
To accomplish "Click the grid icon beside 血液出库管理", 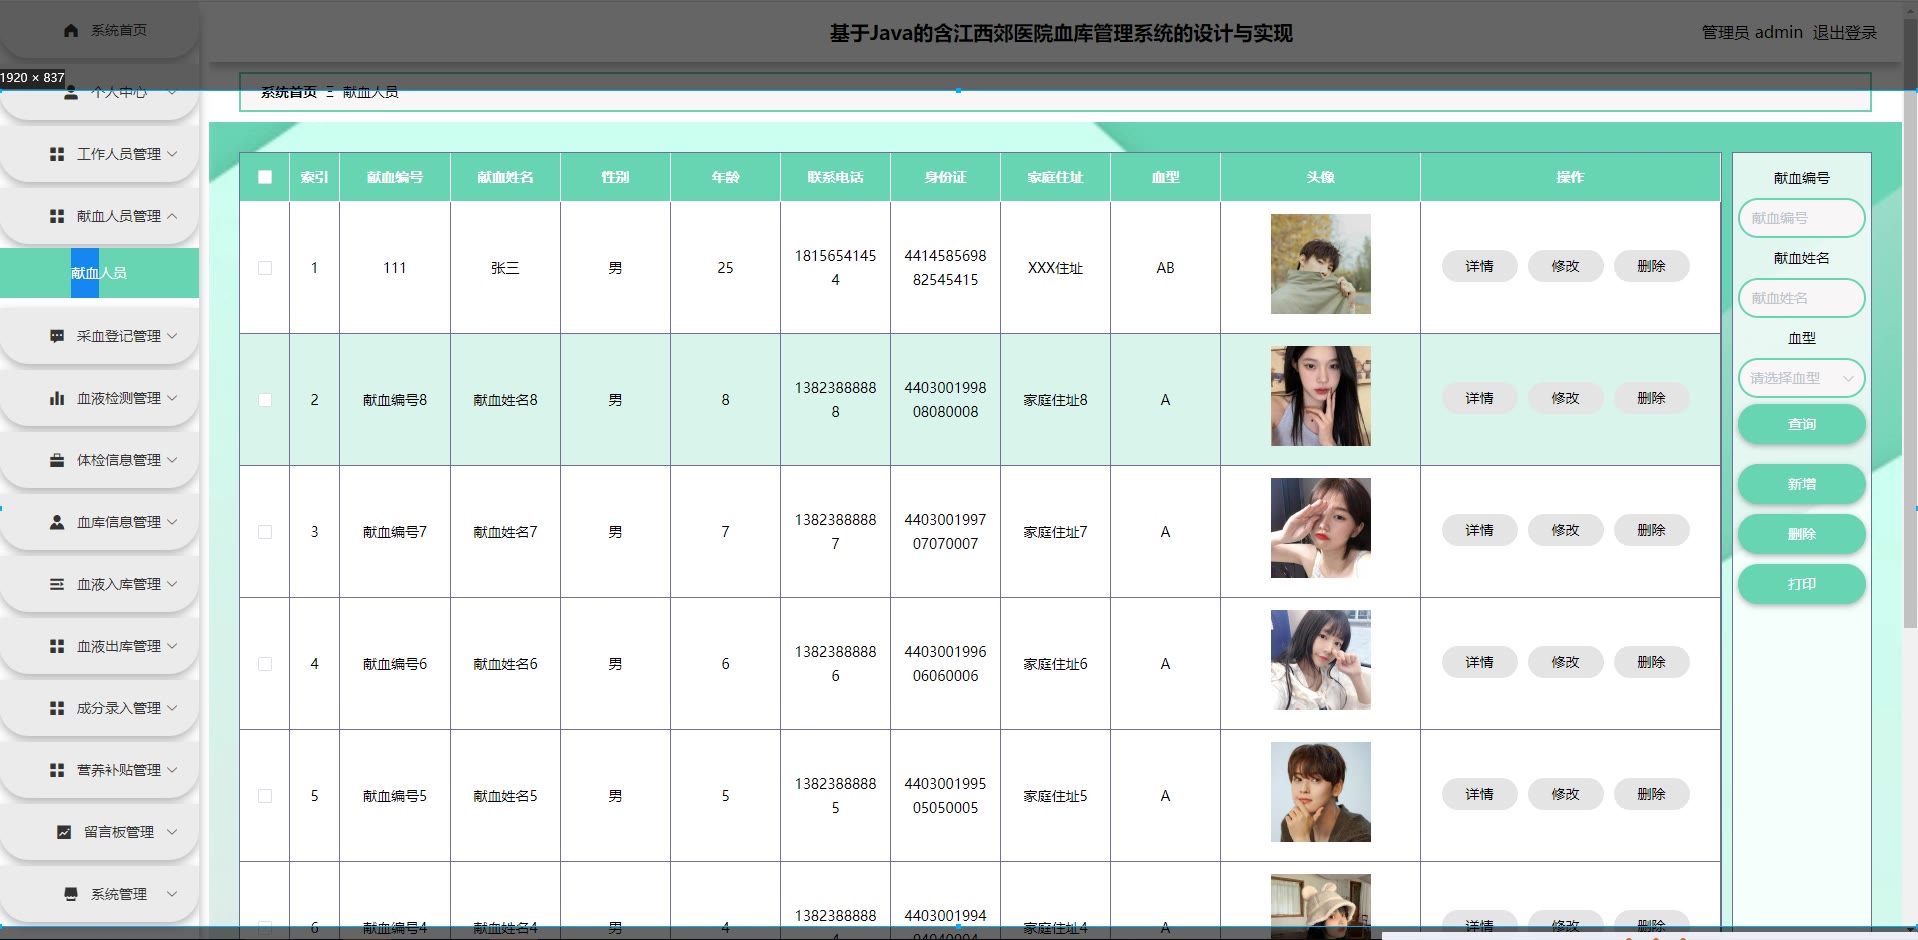I will click(57, 646).
